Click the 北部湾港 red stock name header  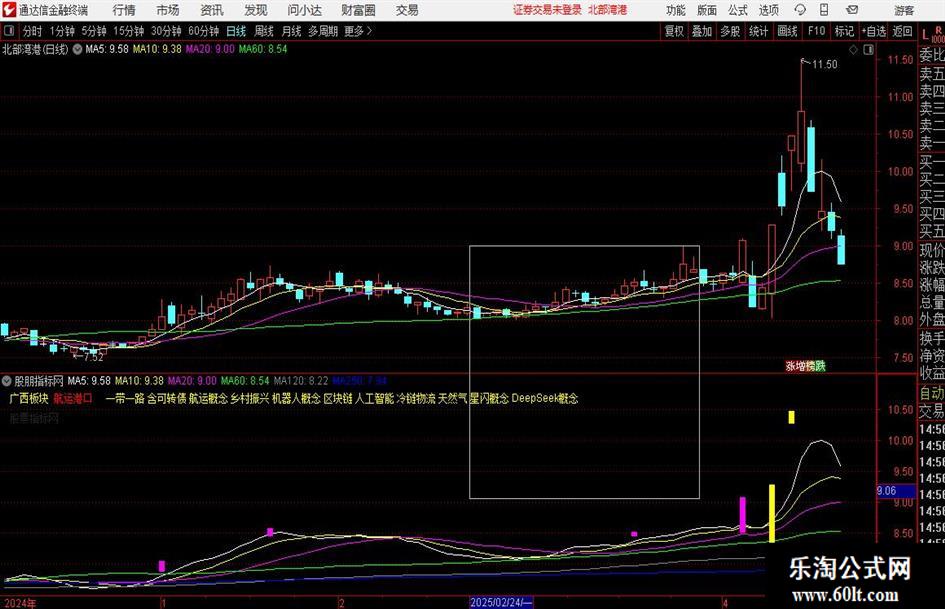click(608, 10)
